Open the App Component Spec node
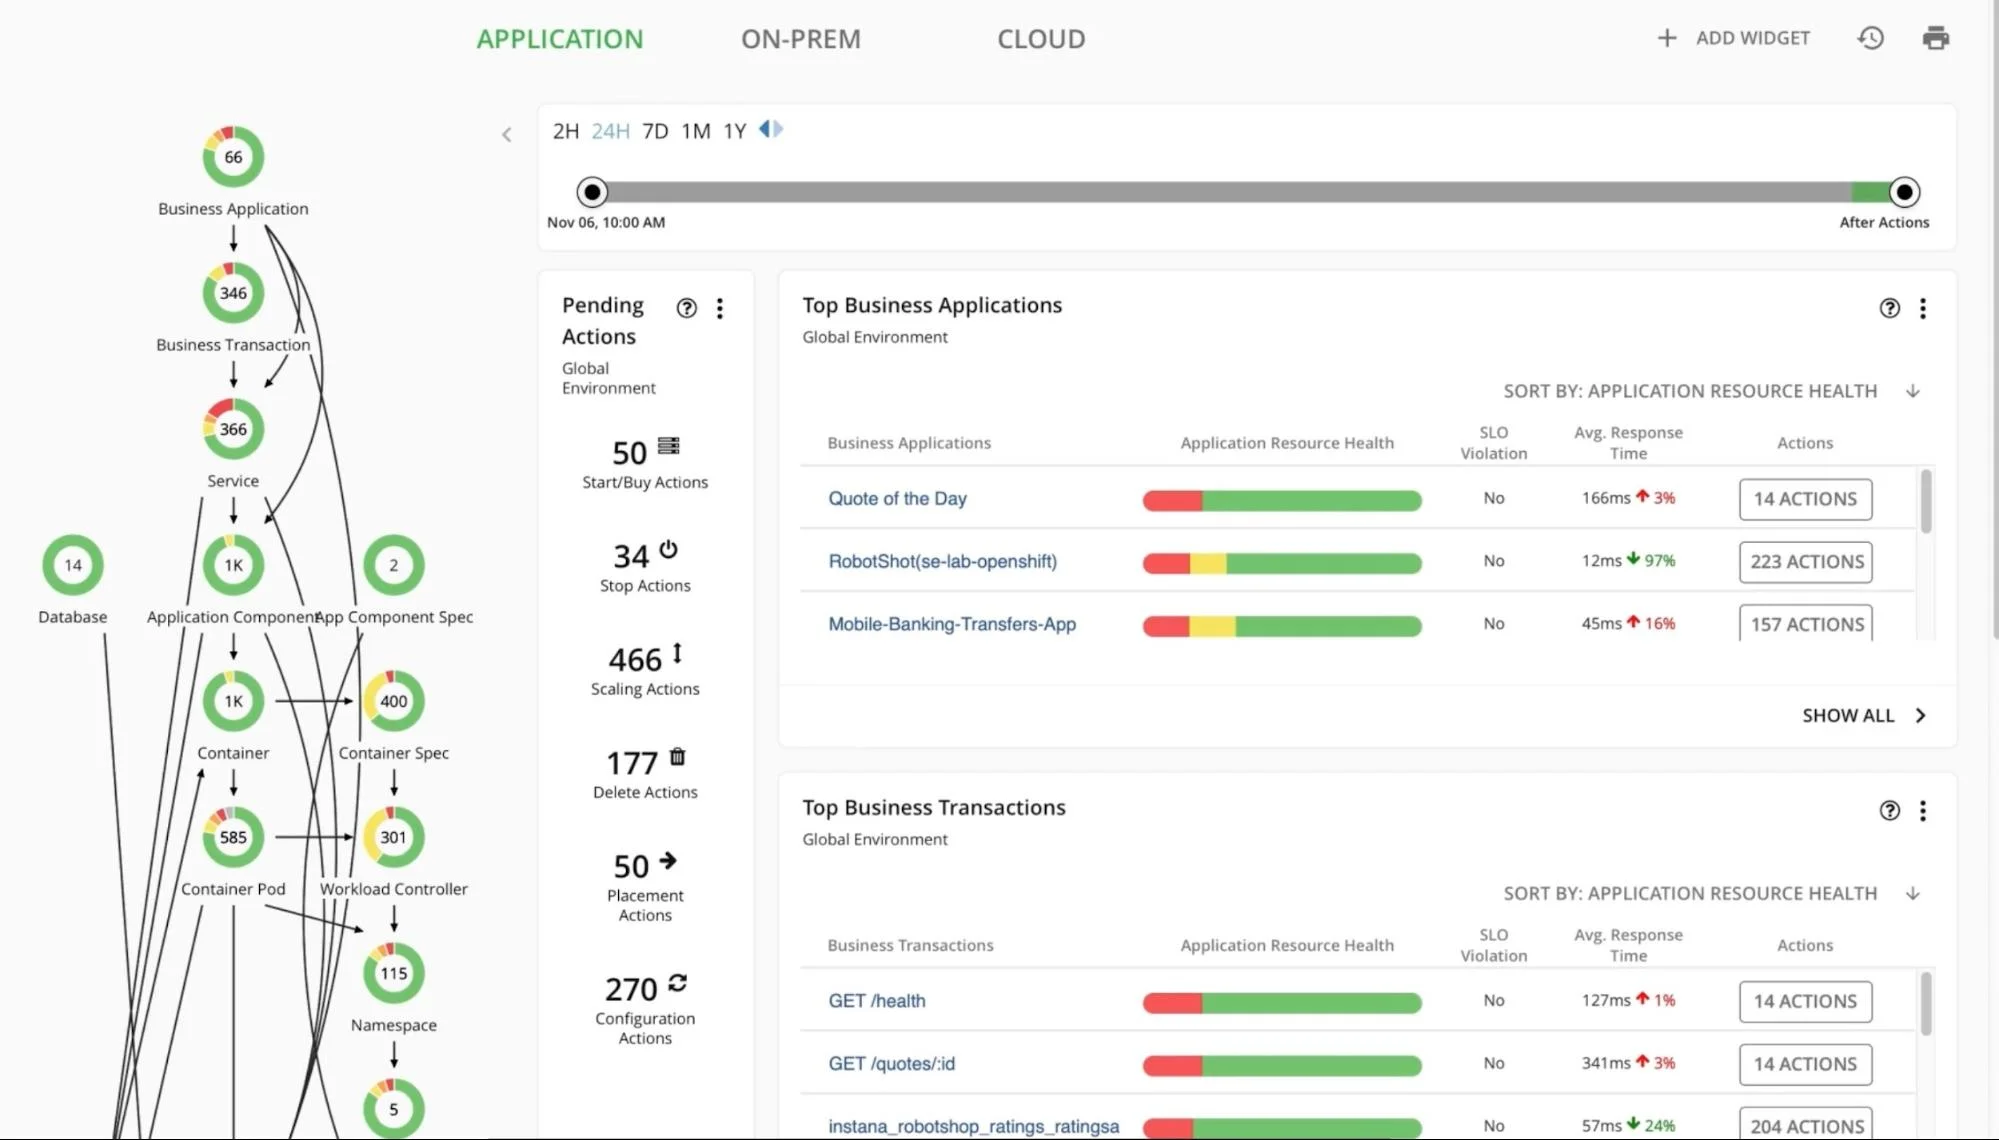Viewport: 1999px width, 1140px height. click(394, 565)
